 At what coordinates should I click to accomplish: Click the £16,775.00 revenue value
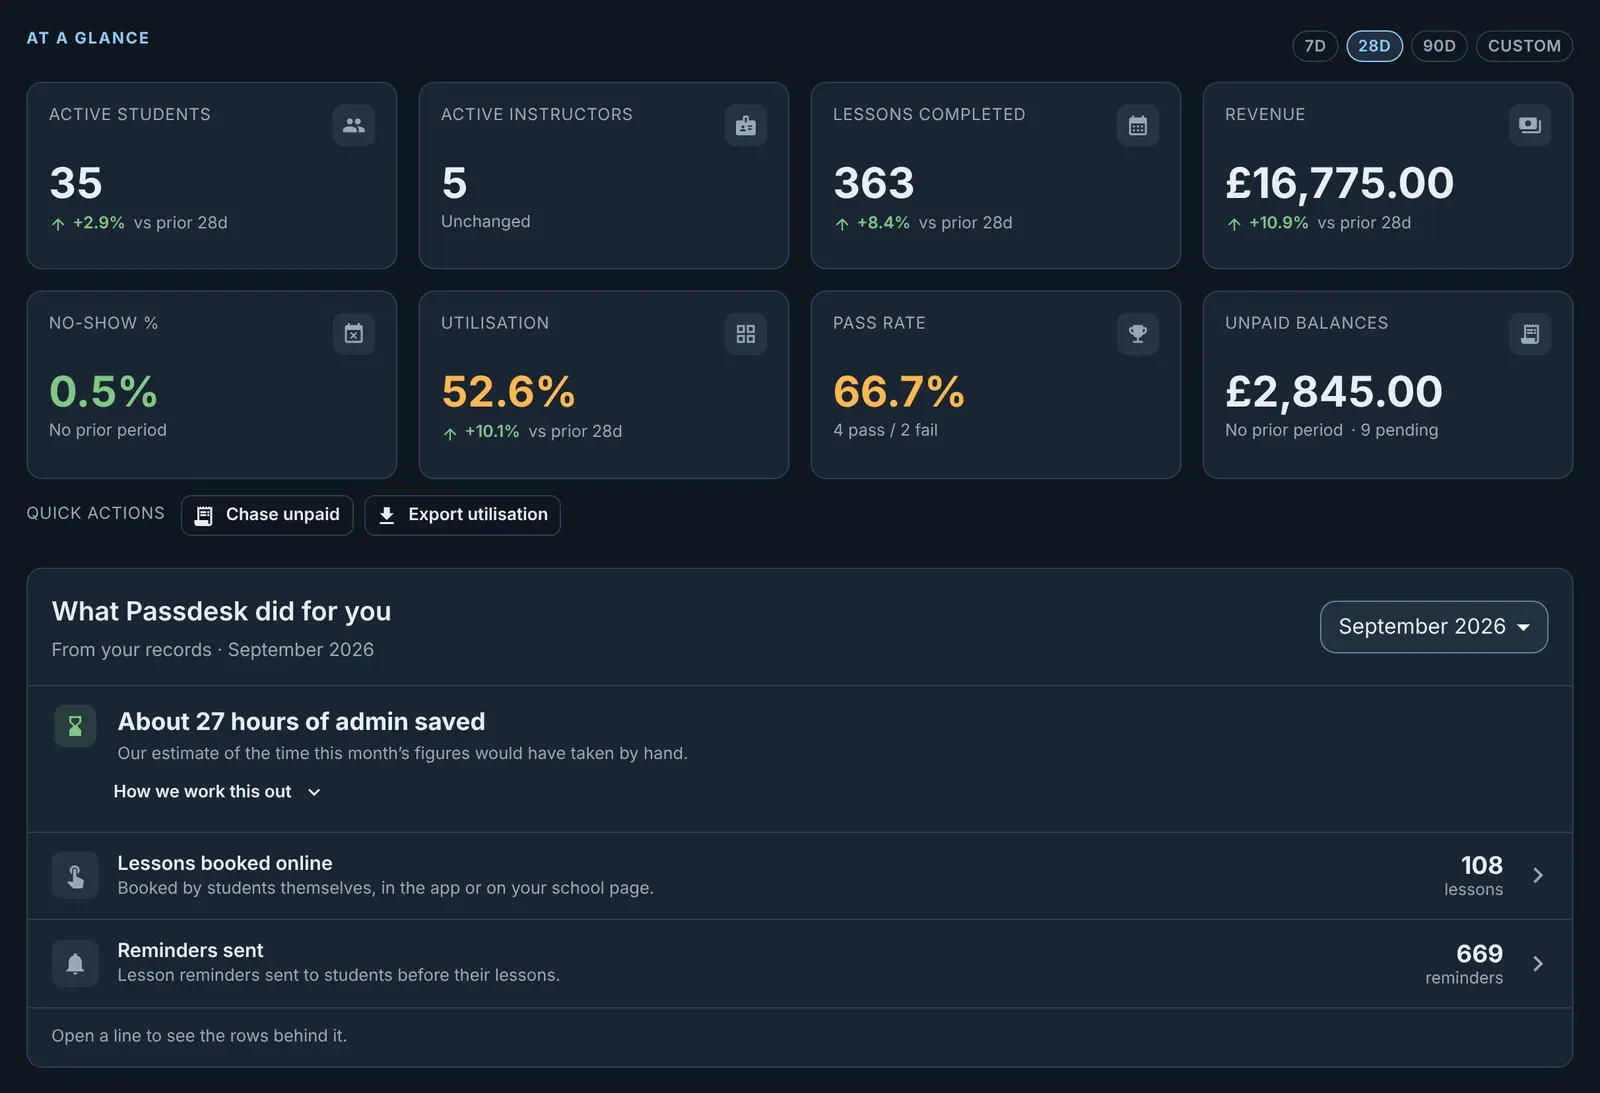point(1340,183)
